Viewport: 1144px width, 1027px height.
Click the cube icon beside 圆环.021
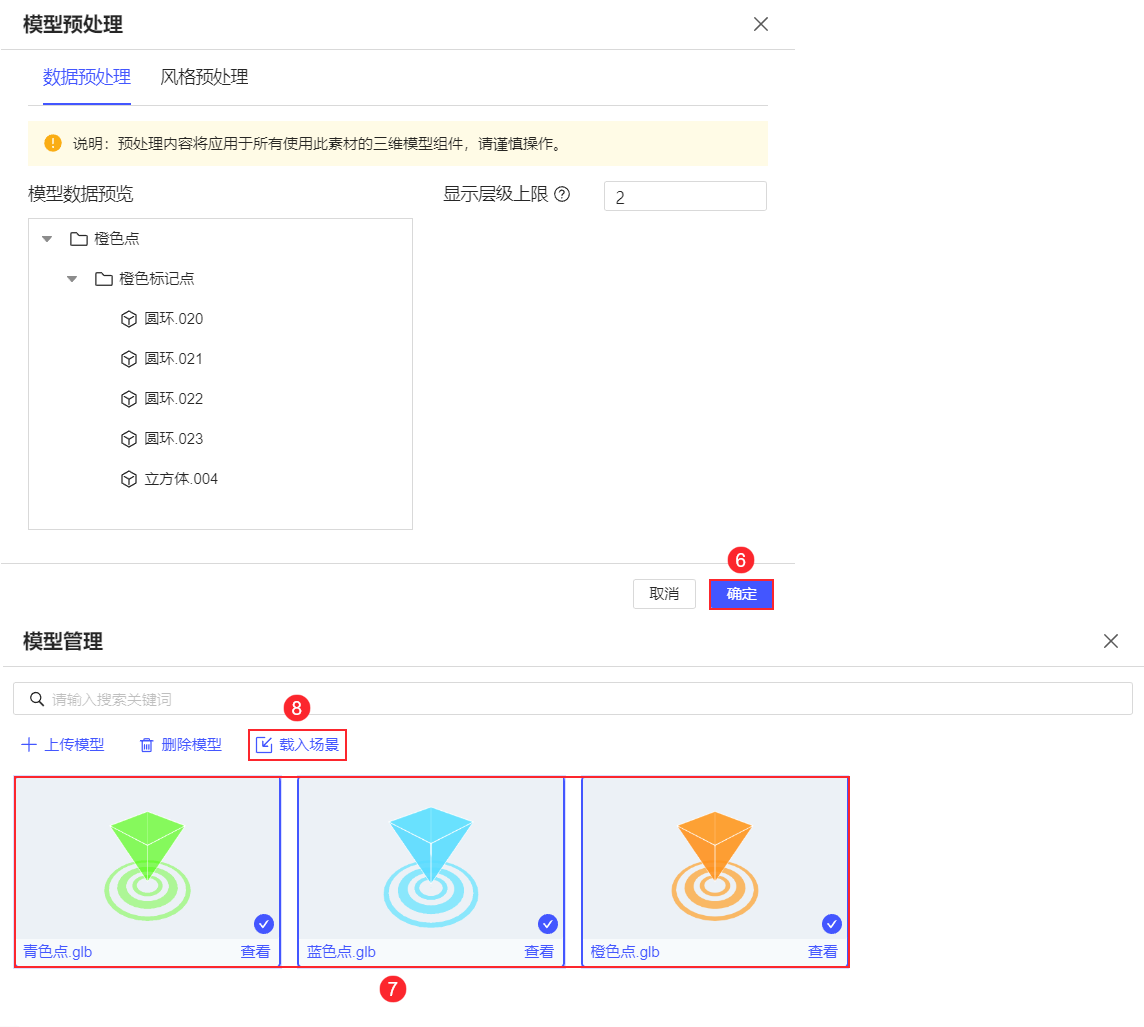[128, 359]
